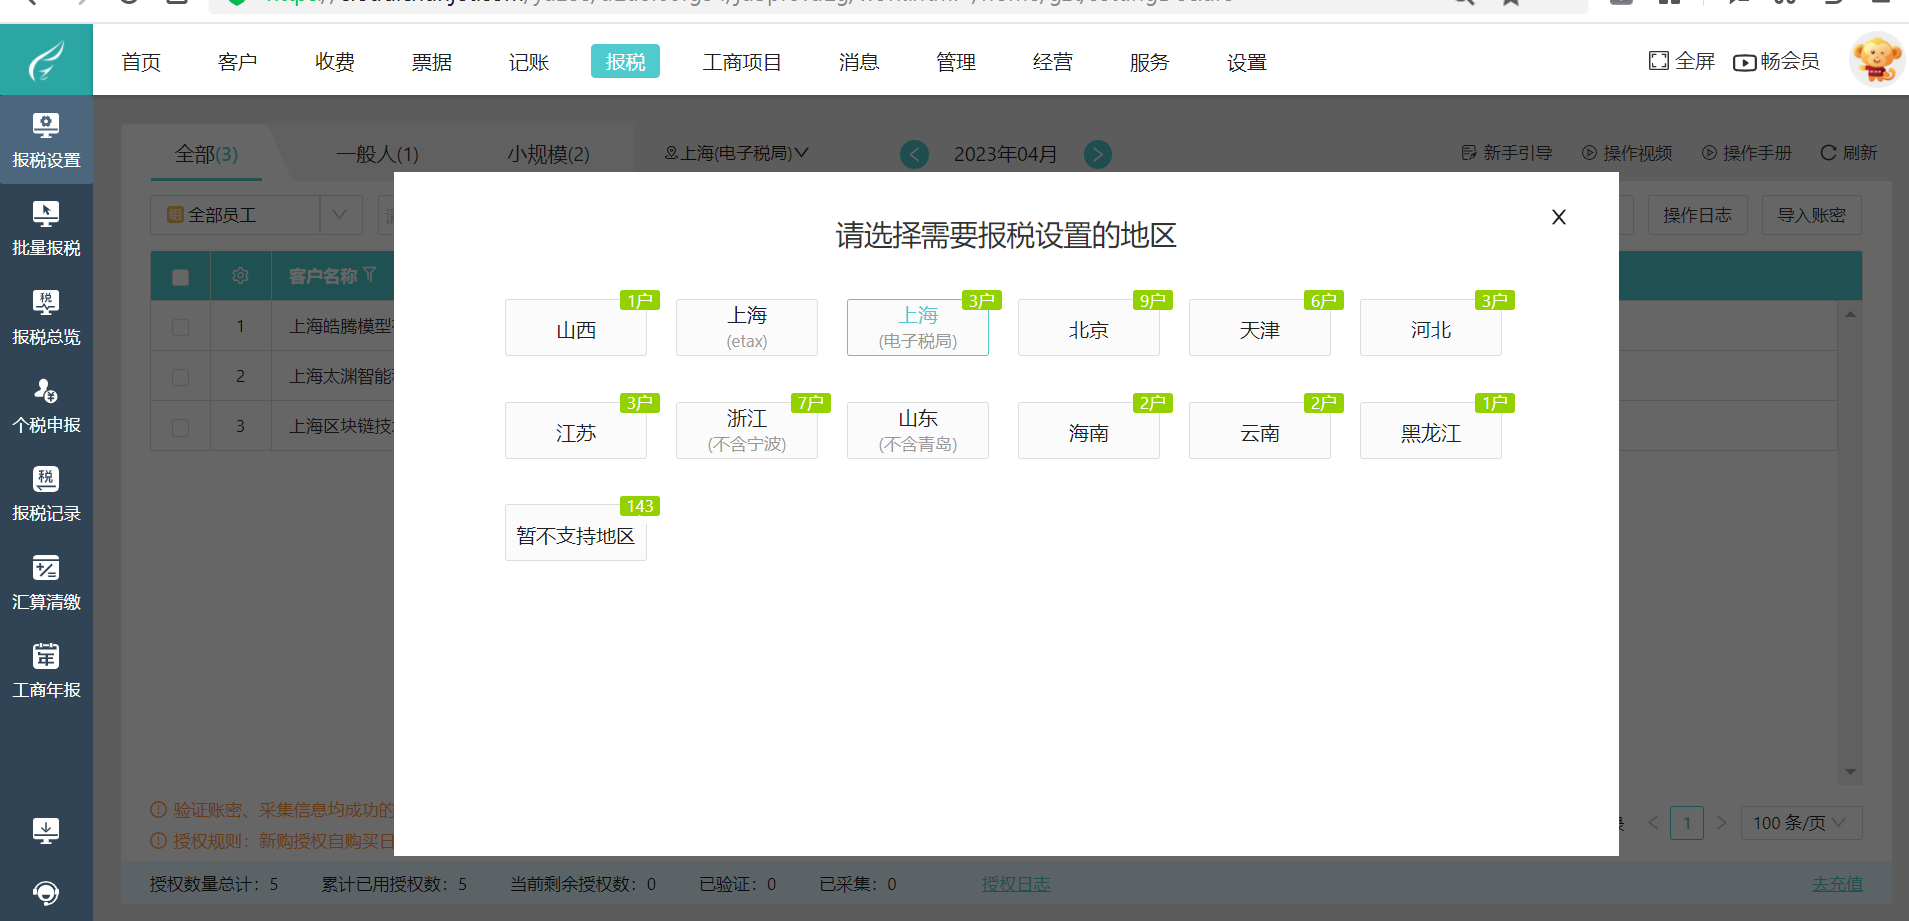Open 个税申报 sidebar icon
This screenshot has height=921, width=1909.
pyautogui.click(x=46, y=405)
